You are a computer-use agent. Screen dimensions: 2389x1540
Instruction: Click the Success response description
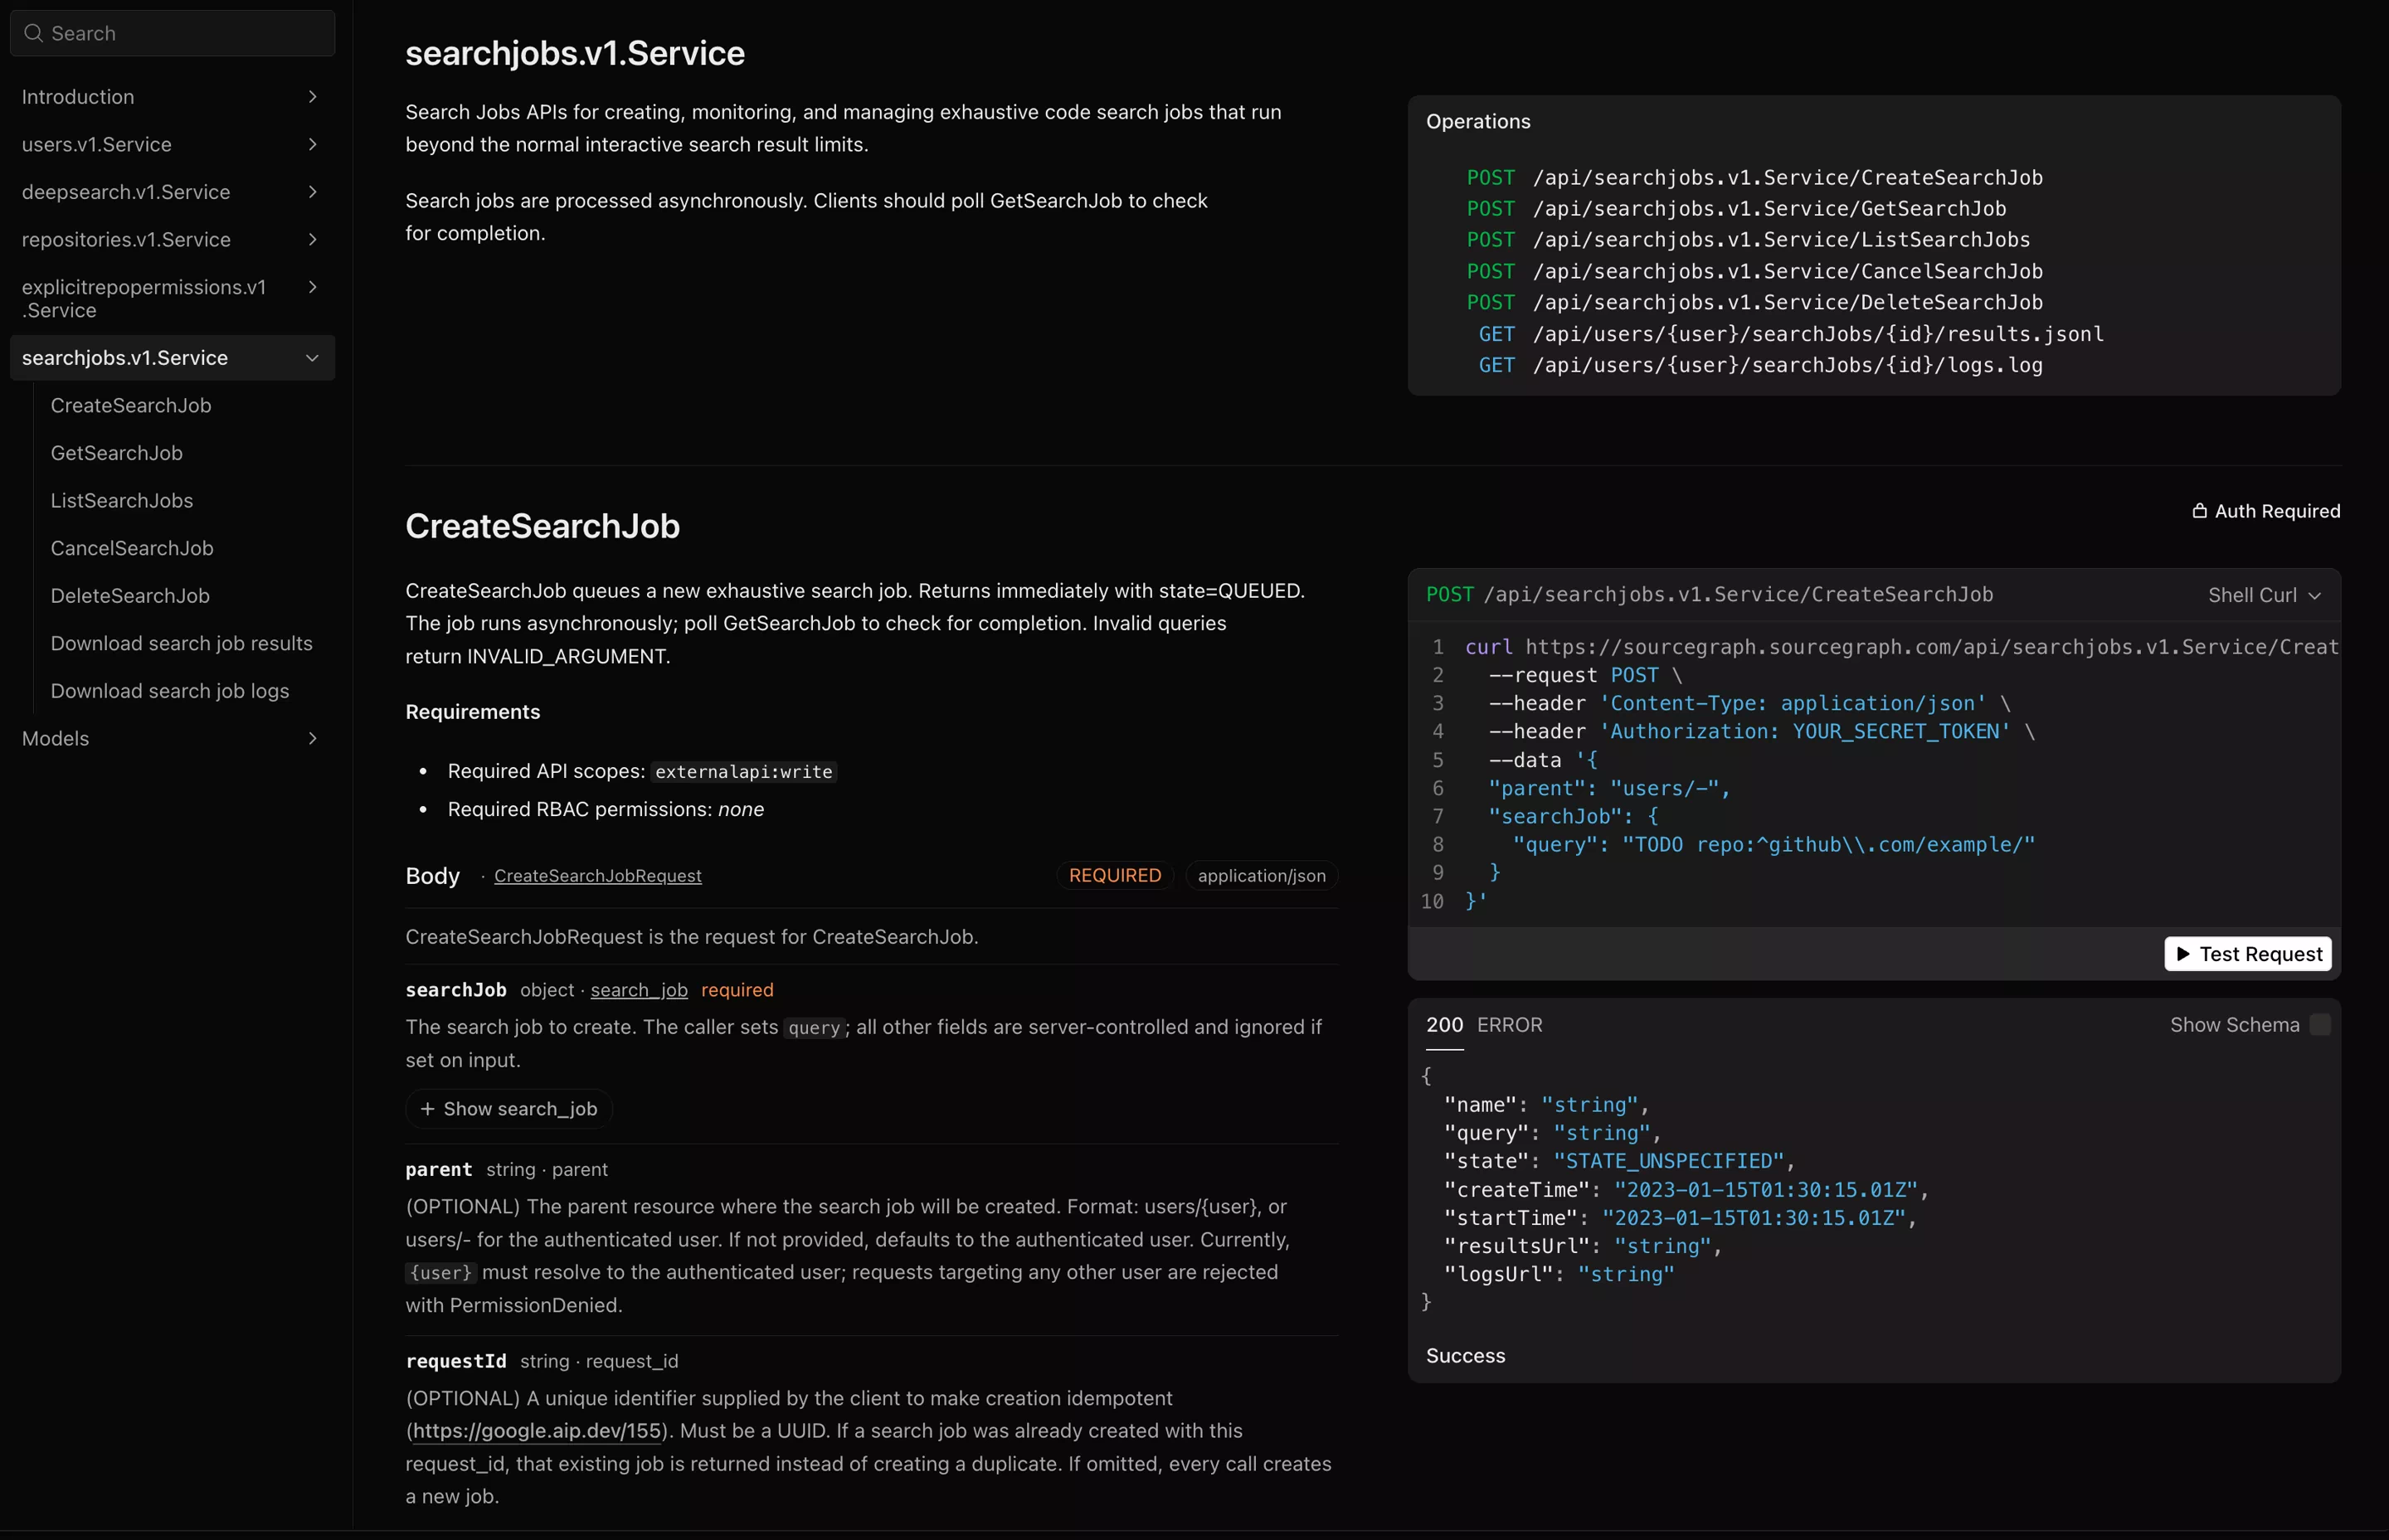tap(1466, 1356)
